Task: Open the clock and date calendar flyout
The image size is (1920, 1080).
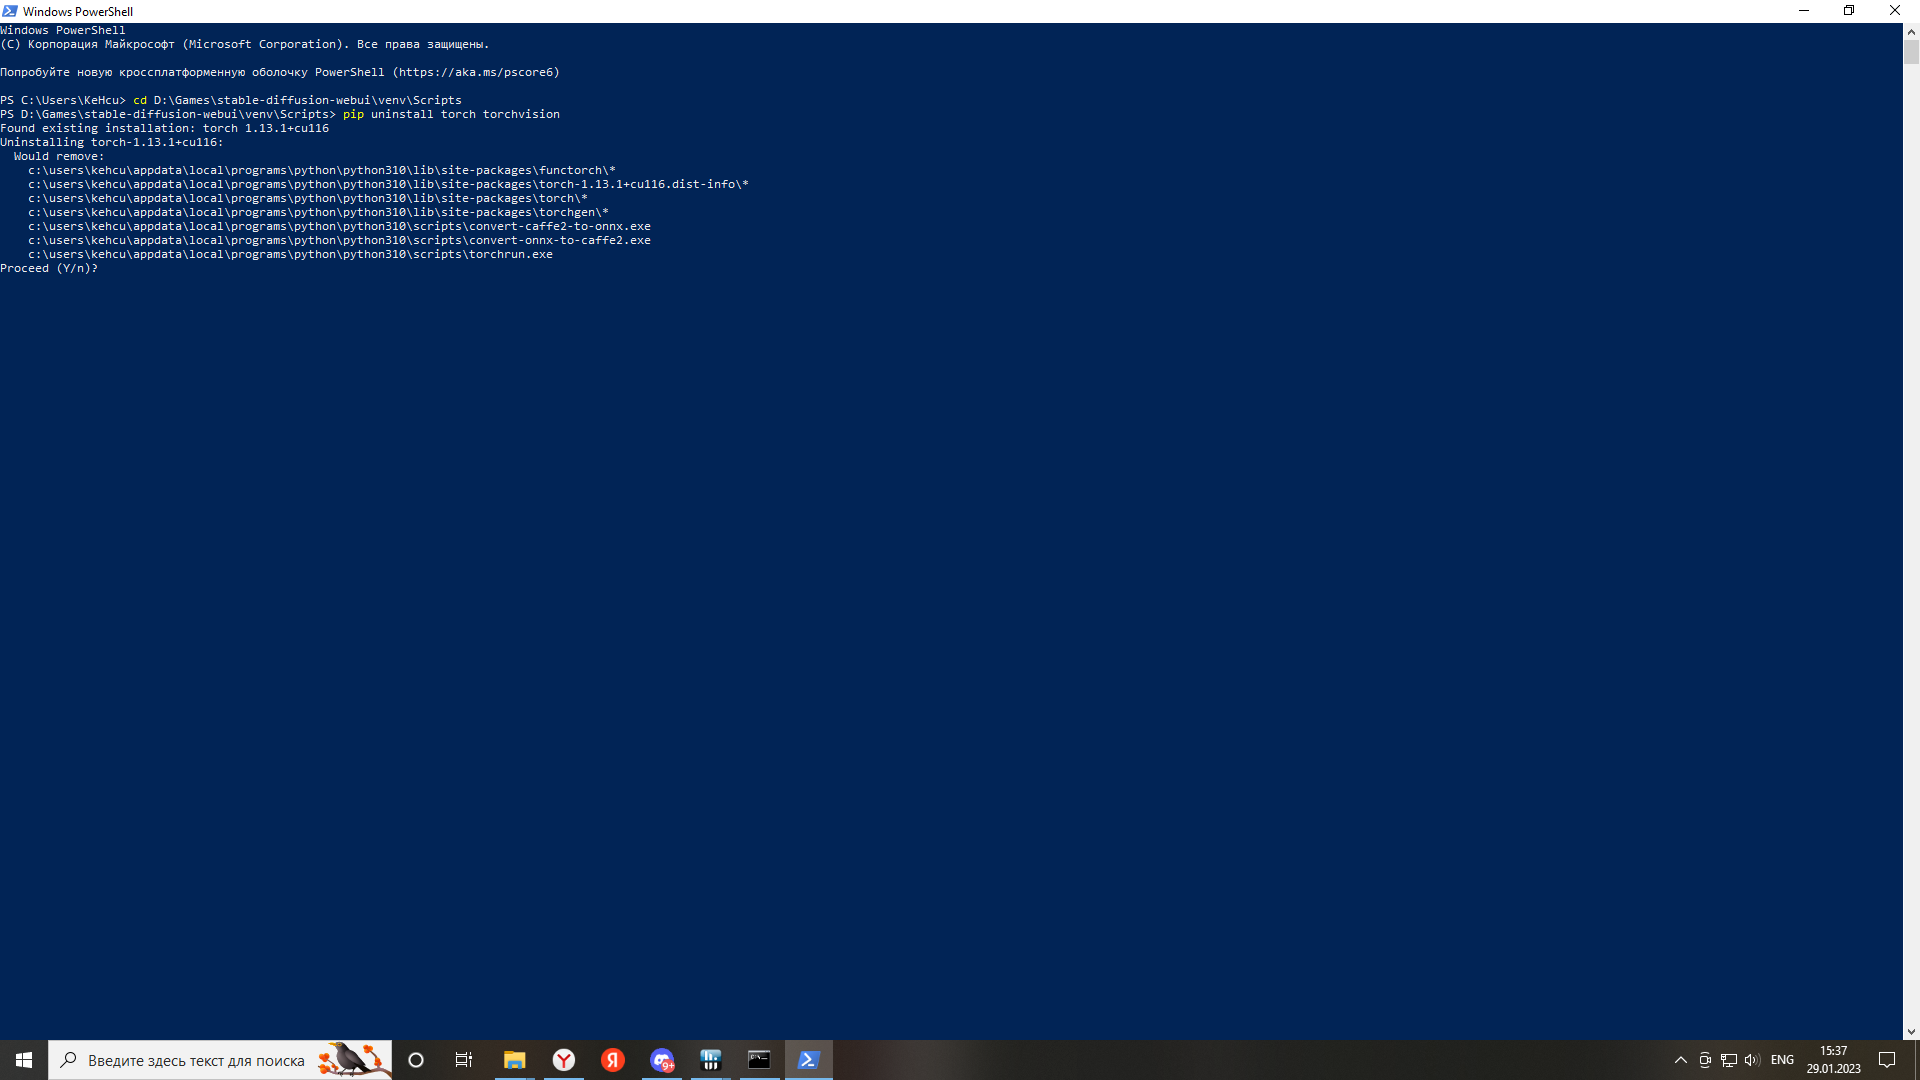Action: [1833, 1060]
